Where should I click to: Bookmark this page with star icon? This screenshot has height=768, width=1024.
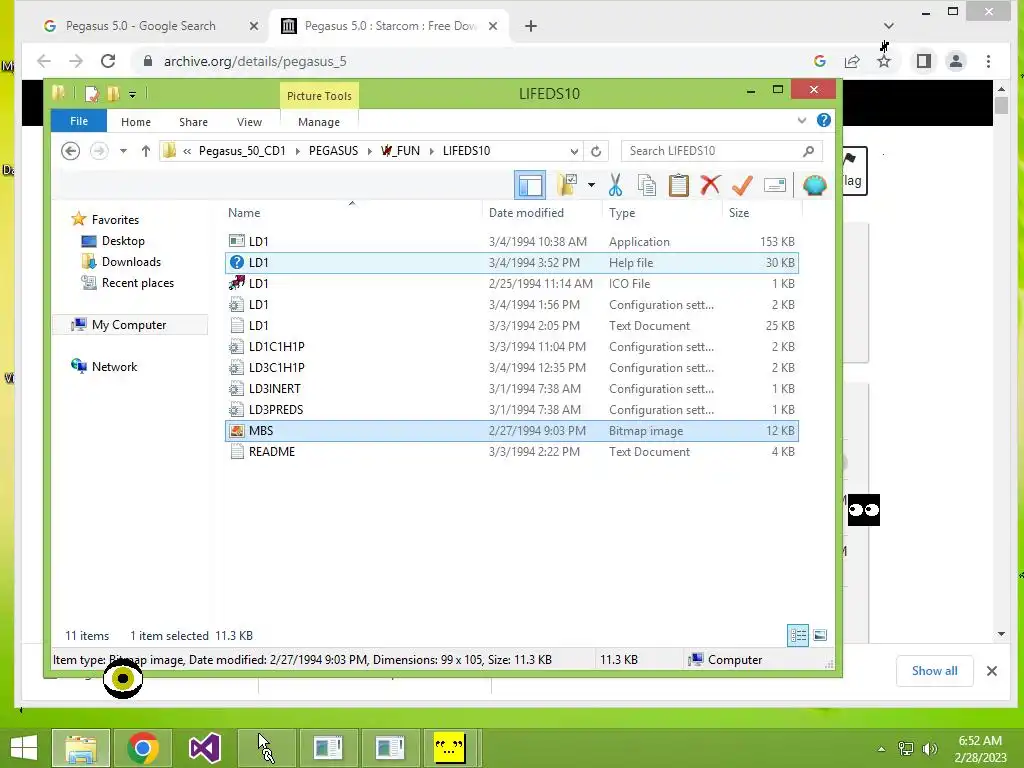tap(884, 61)
